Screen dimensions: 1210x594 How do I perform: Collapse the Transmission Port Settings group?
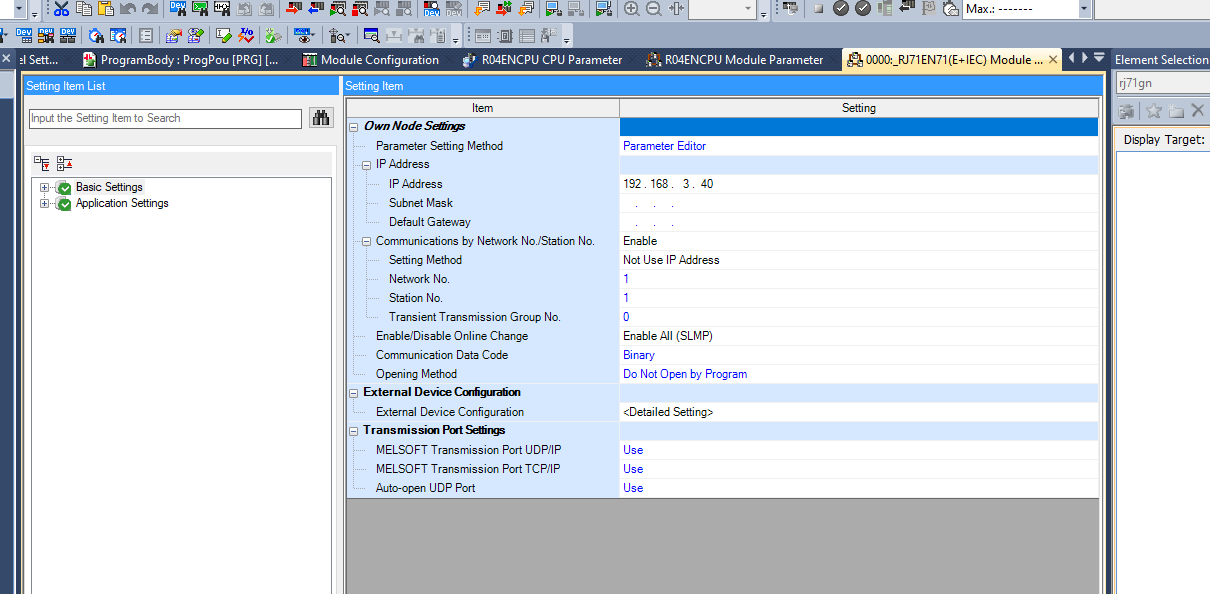354,431
